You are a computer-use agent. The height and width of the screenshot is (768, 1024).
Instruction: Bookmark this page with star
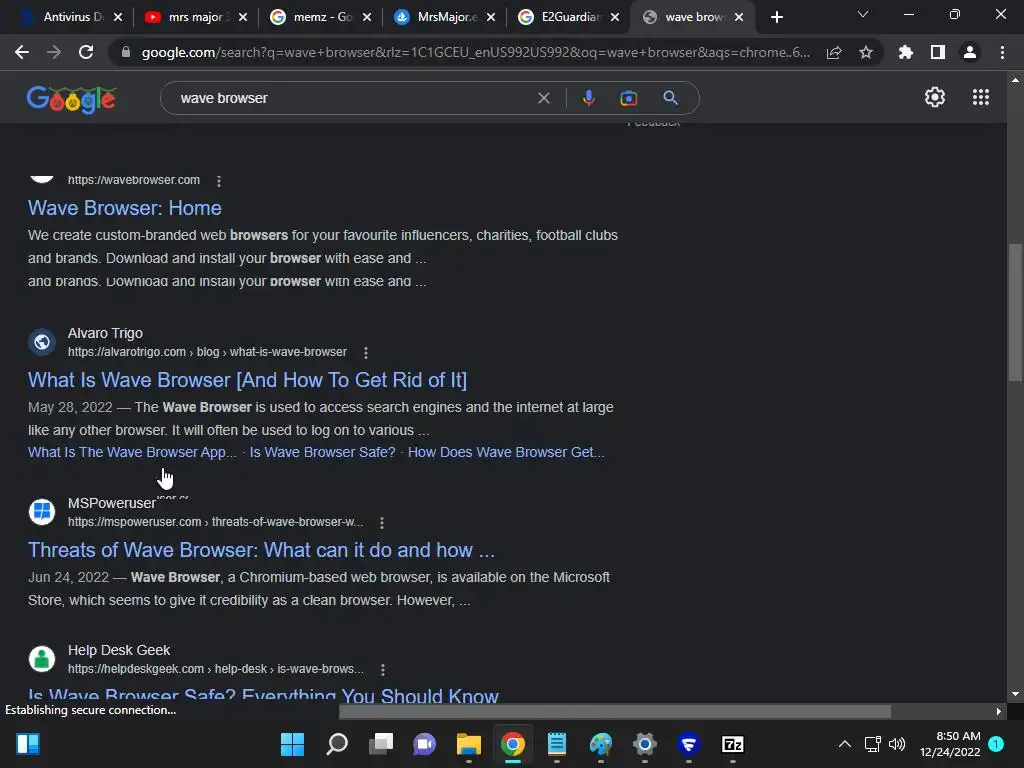point(866,52)
